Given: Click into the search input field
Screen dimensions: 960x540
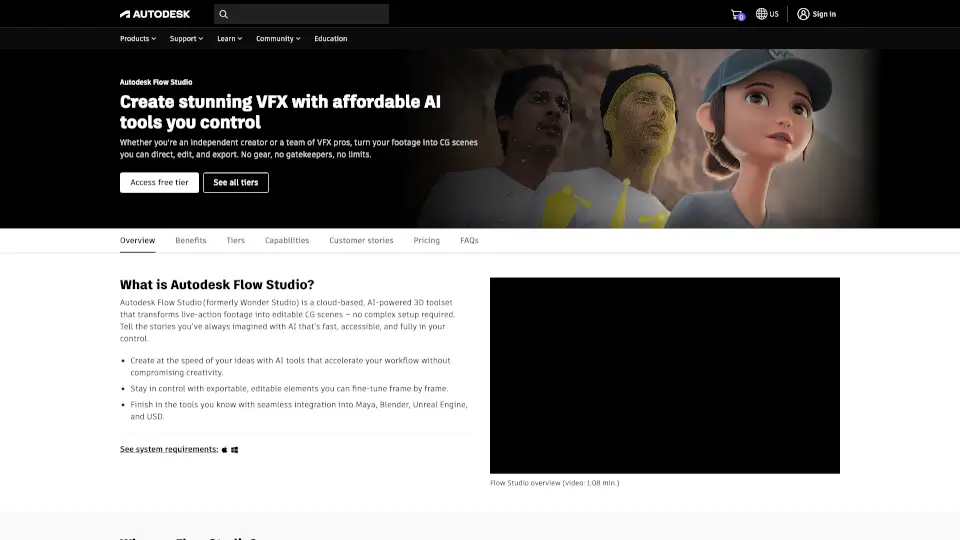Looking at the screenshot, I should pos(301,14).
